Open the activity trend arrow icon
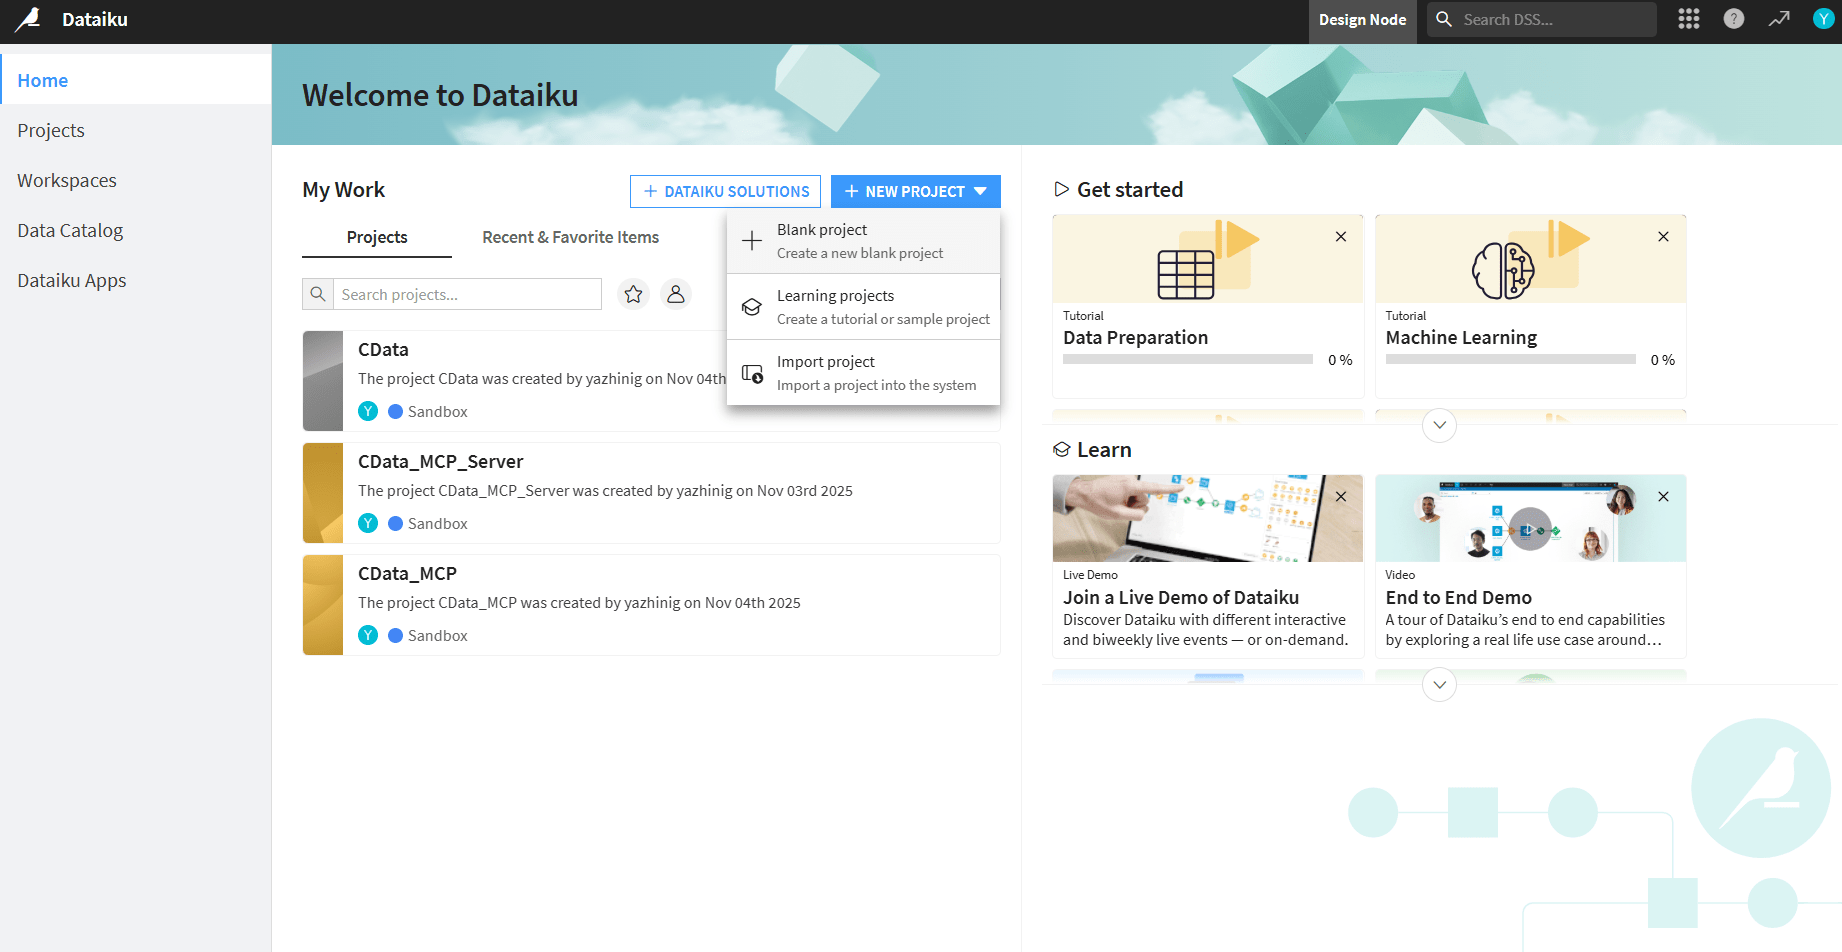The image size is (1842, 952). pyautogui.click(x=1779, y=19)
